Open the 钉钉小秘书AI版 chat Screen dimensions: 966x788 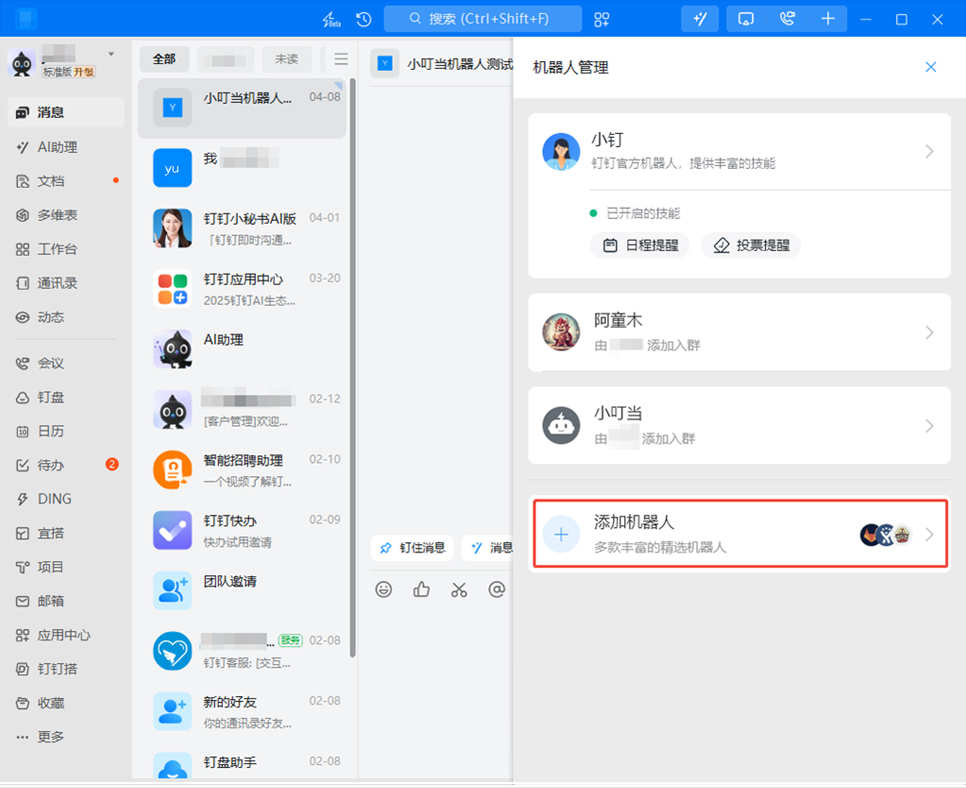click(x=242, y=229)
